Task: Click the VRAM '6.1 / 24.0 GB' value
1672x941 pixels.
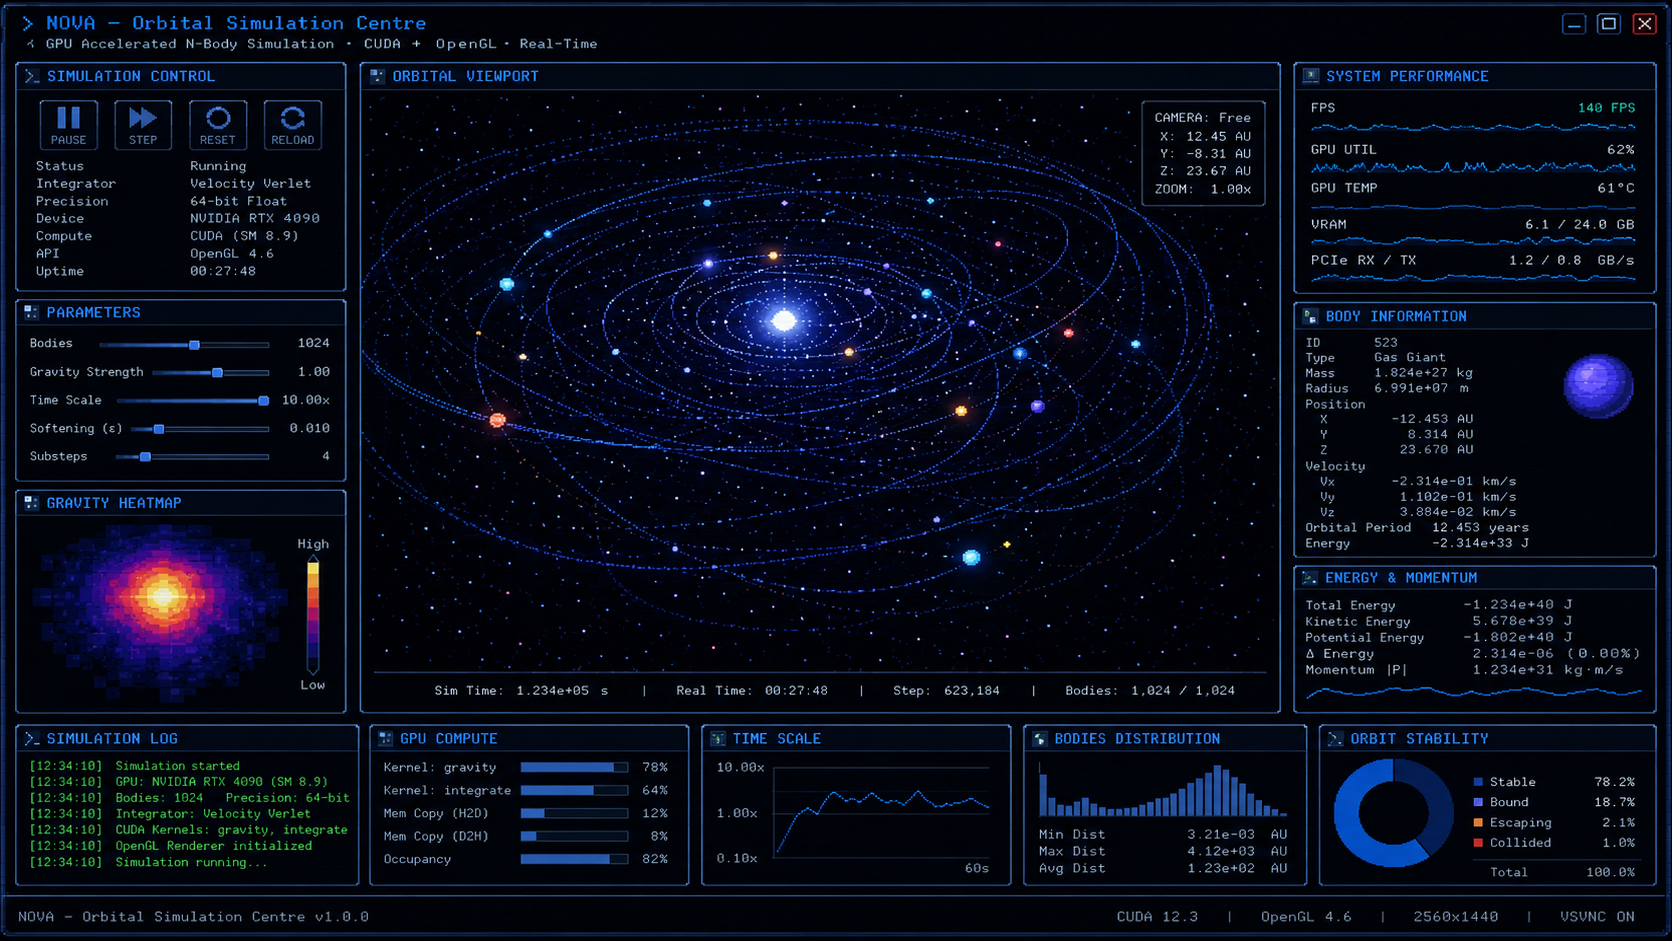Action: (x=1580, y=225)
